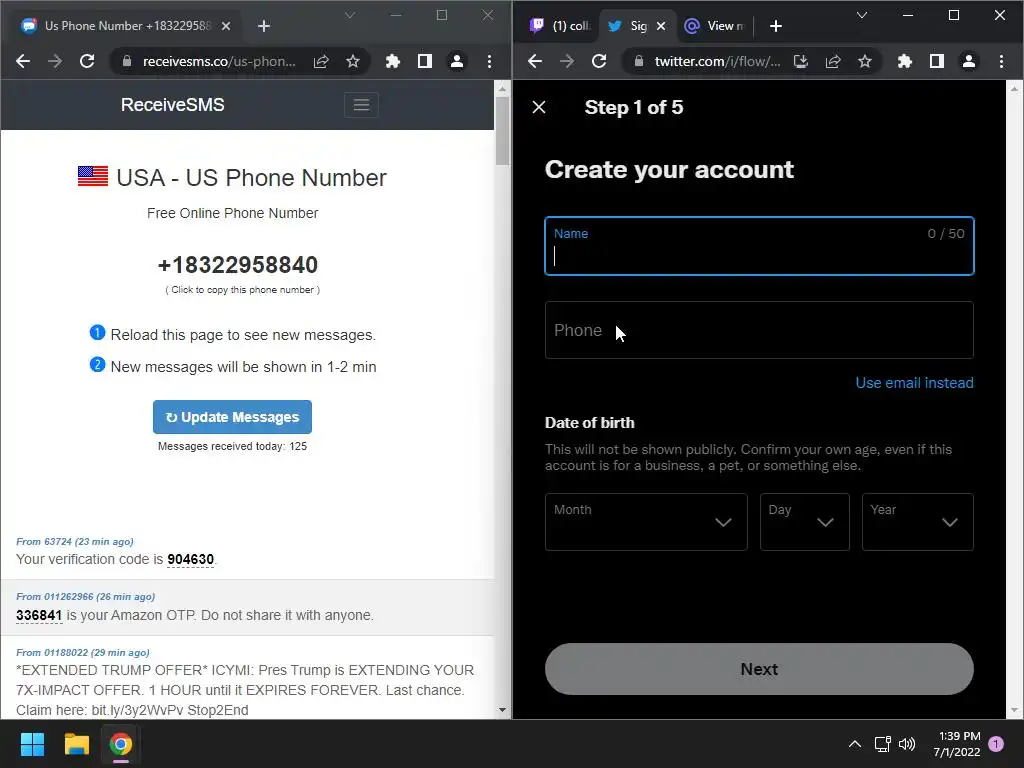1024x768 pixels.
Task: Open taskbar clock showing 1:39 PM
Action: 957,744
